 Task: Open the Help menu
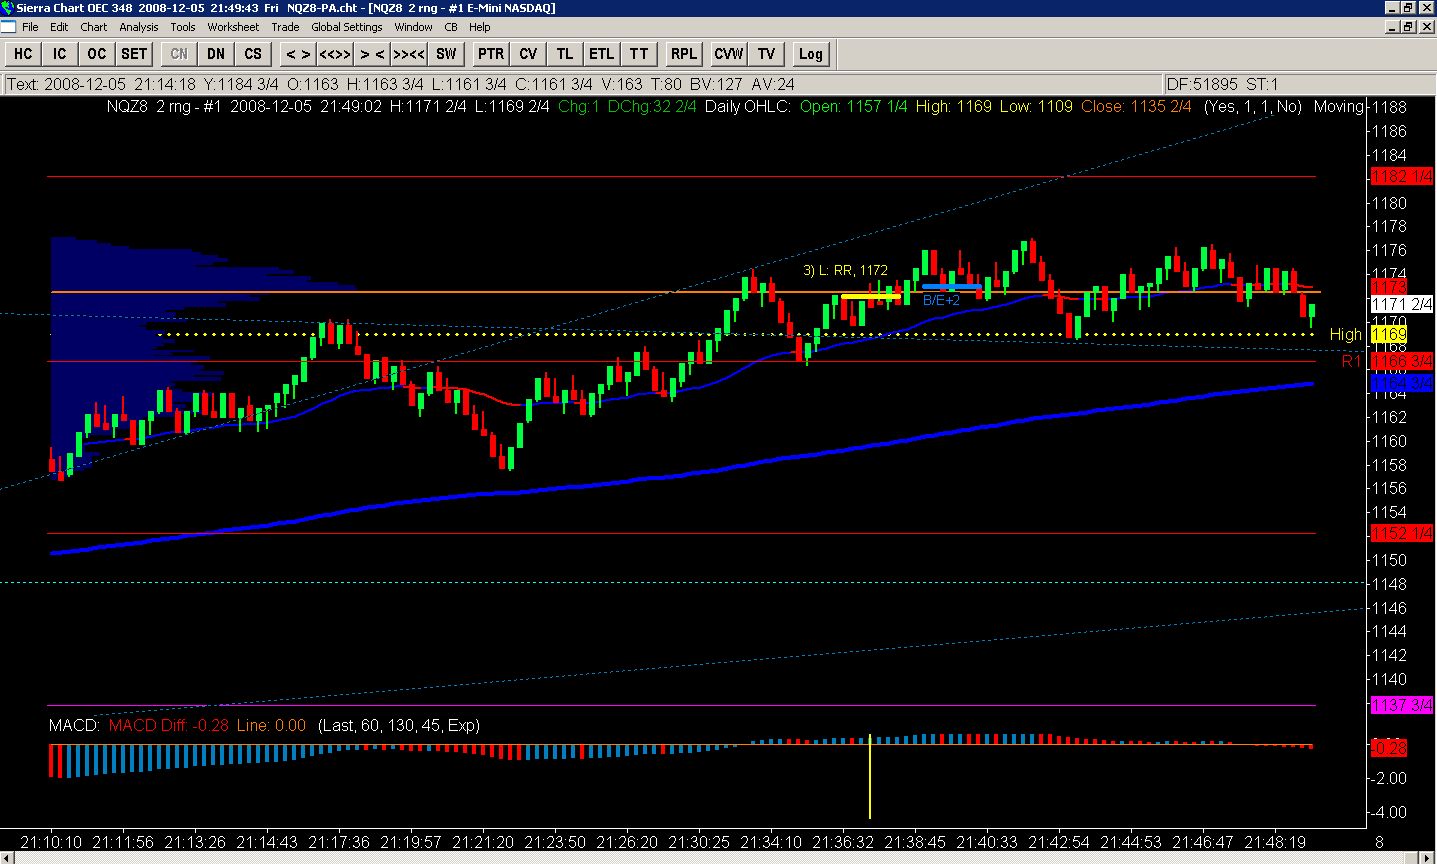480,27
